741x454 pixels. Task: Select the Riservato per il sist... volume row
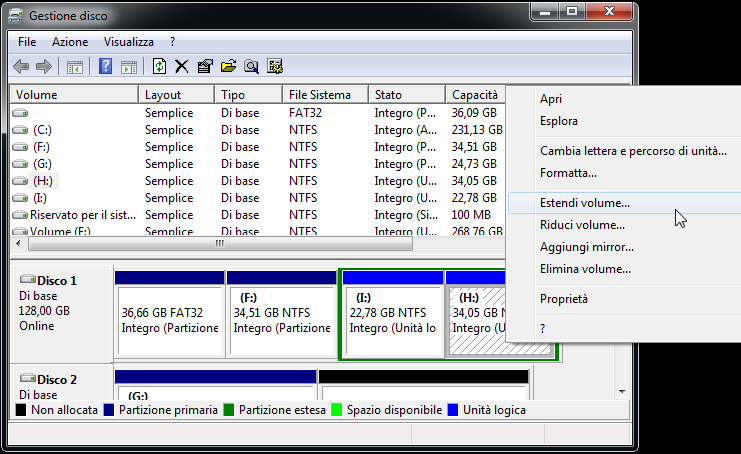(258, 215)
